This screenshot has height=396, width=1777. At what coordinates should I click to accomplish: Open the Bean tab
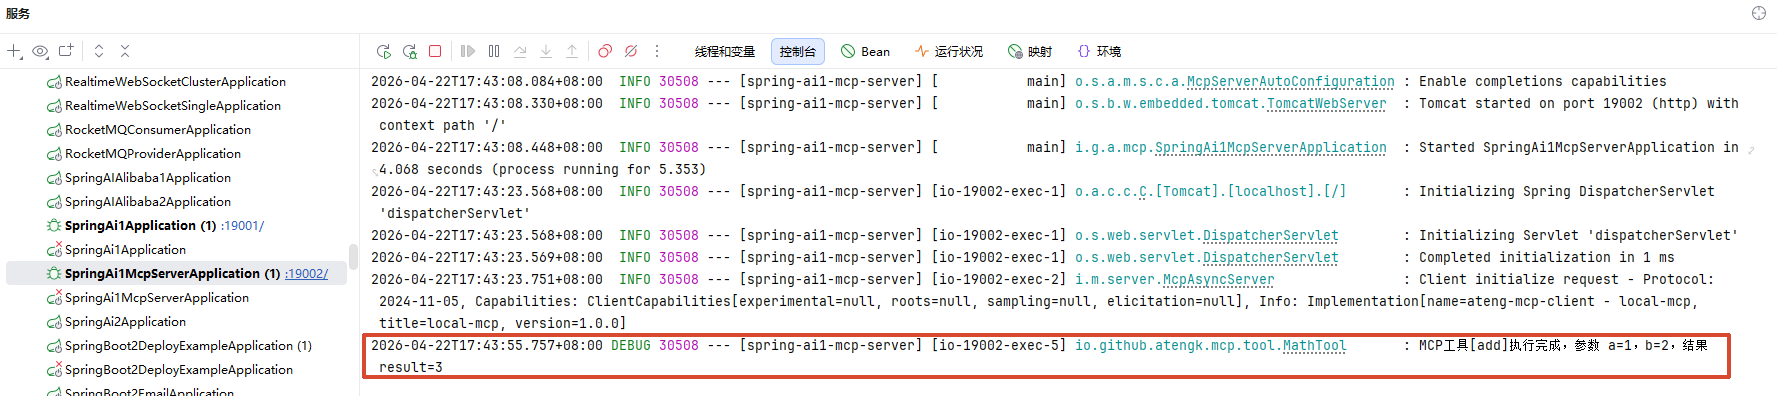point(865,51)
